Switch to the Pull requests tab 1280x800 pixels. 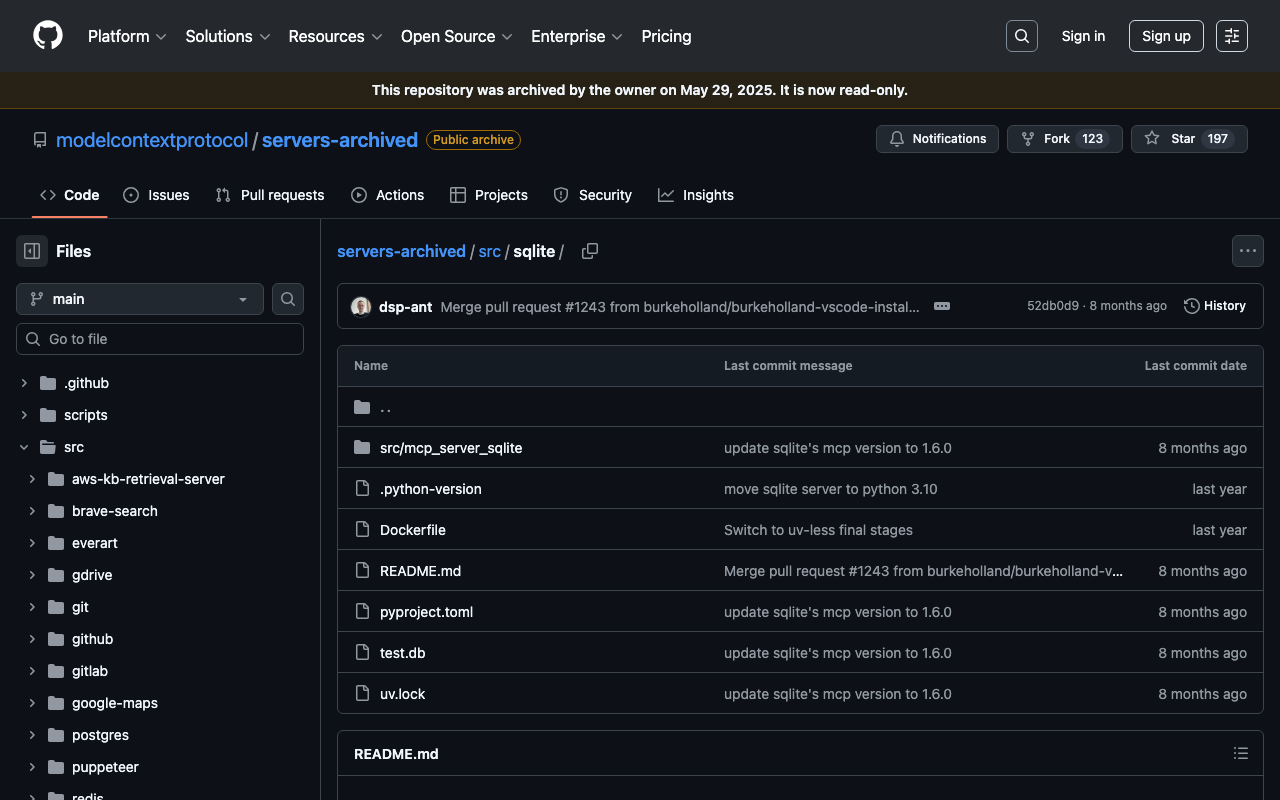click(270, 195)
